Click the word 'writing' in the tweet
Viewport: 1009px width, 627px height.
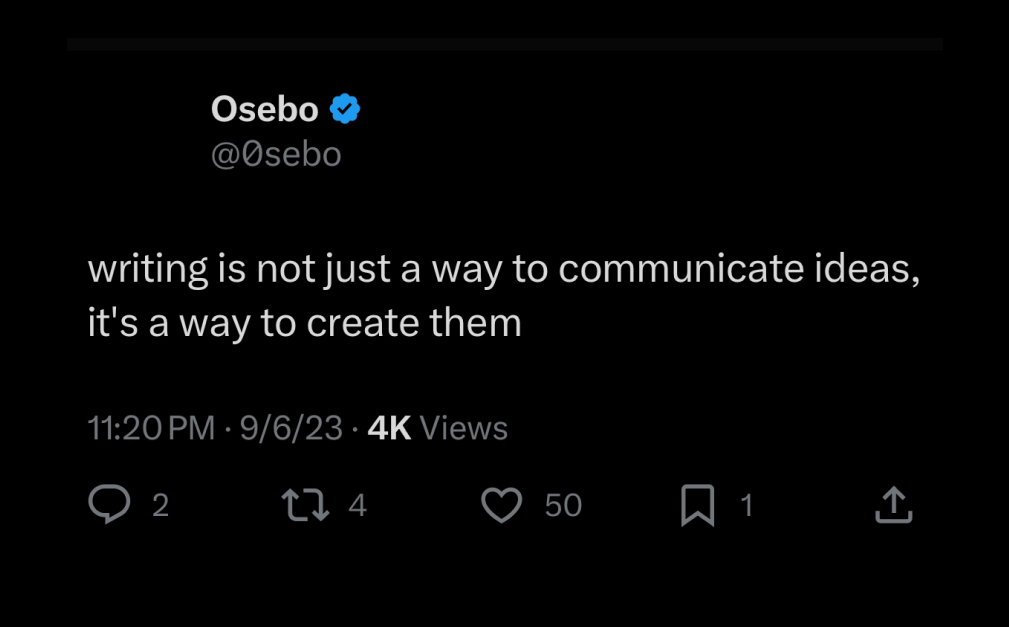tap(148, 271)
